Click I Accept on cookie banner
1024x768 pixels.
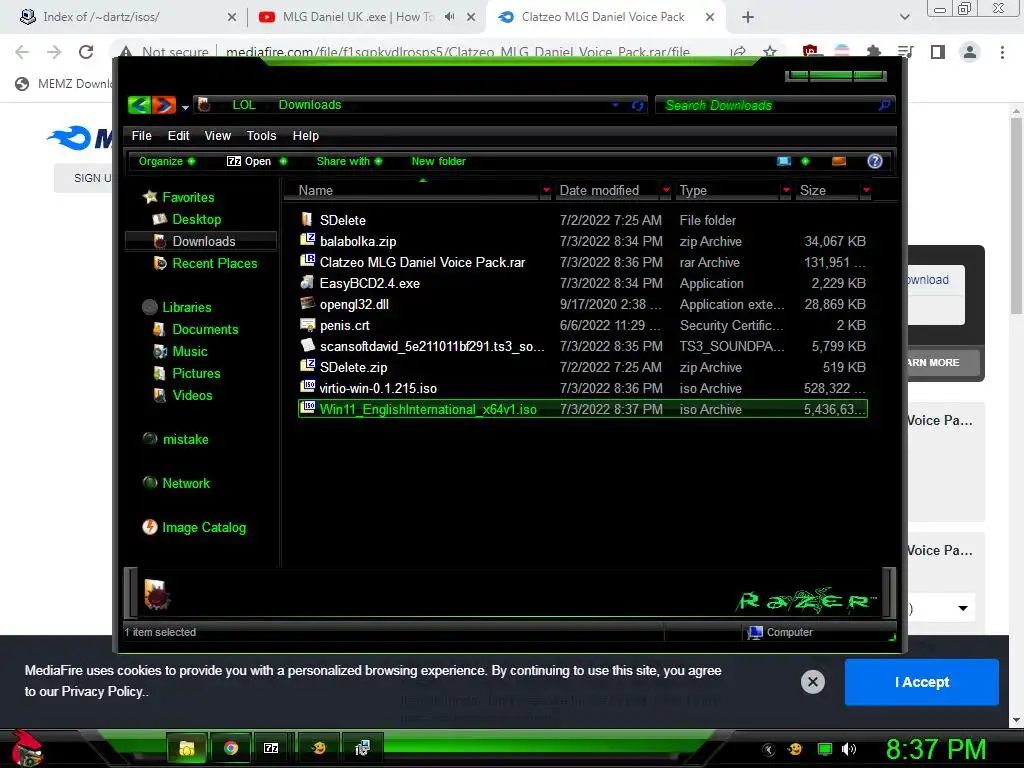tap(921, 682)
